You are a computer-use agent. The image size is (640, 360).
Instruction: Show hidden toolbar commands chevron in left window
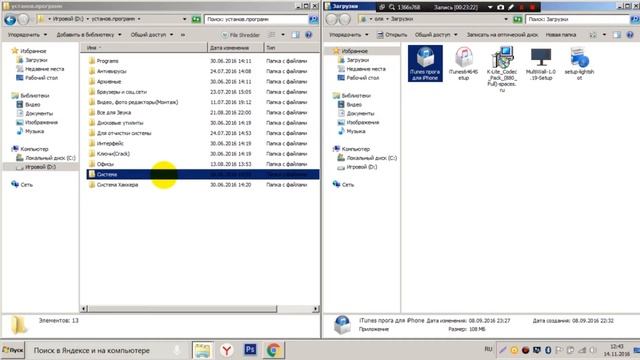click(x=183, y=35)
